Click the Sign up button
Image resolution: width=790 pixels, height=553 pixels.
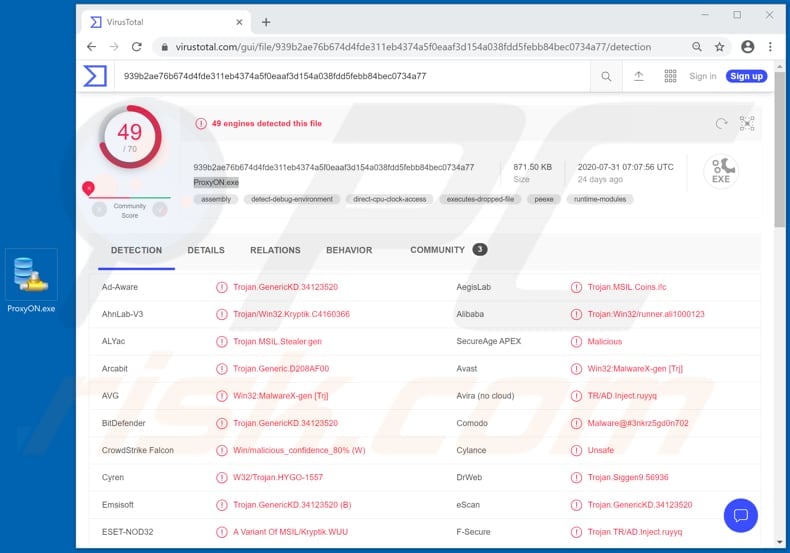(746, 76)
